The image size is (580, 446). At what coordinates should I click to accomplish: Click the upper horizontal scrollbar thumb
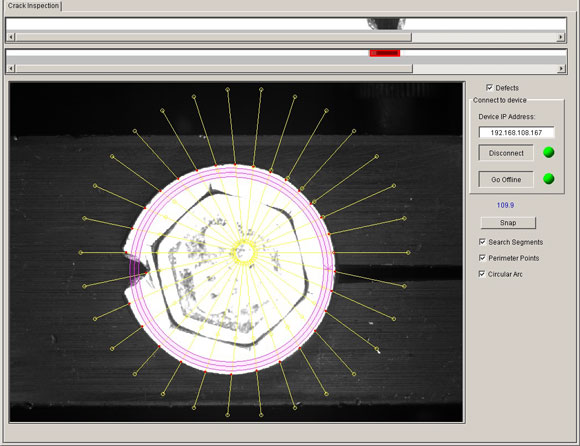213,37
